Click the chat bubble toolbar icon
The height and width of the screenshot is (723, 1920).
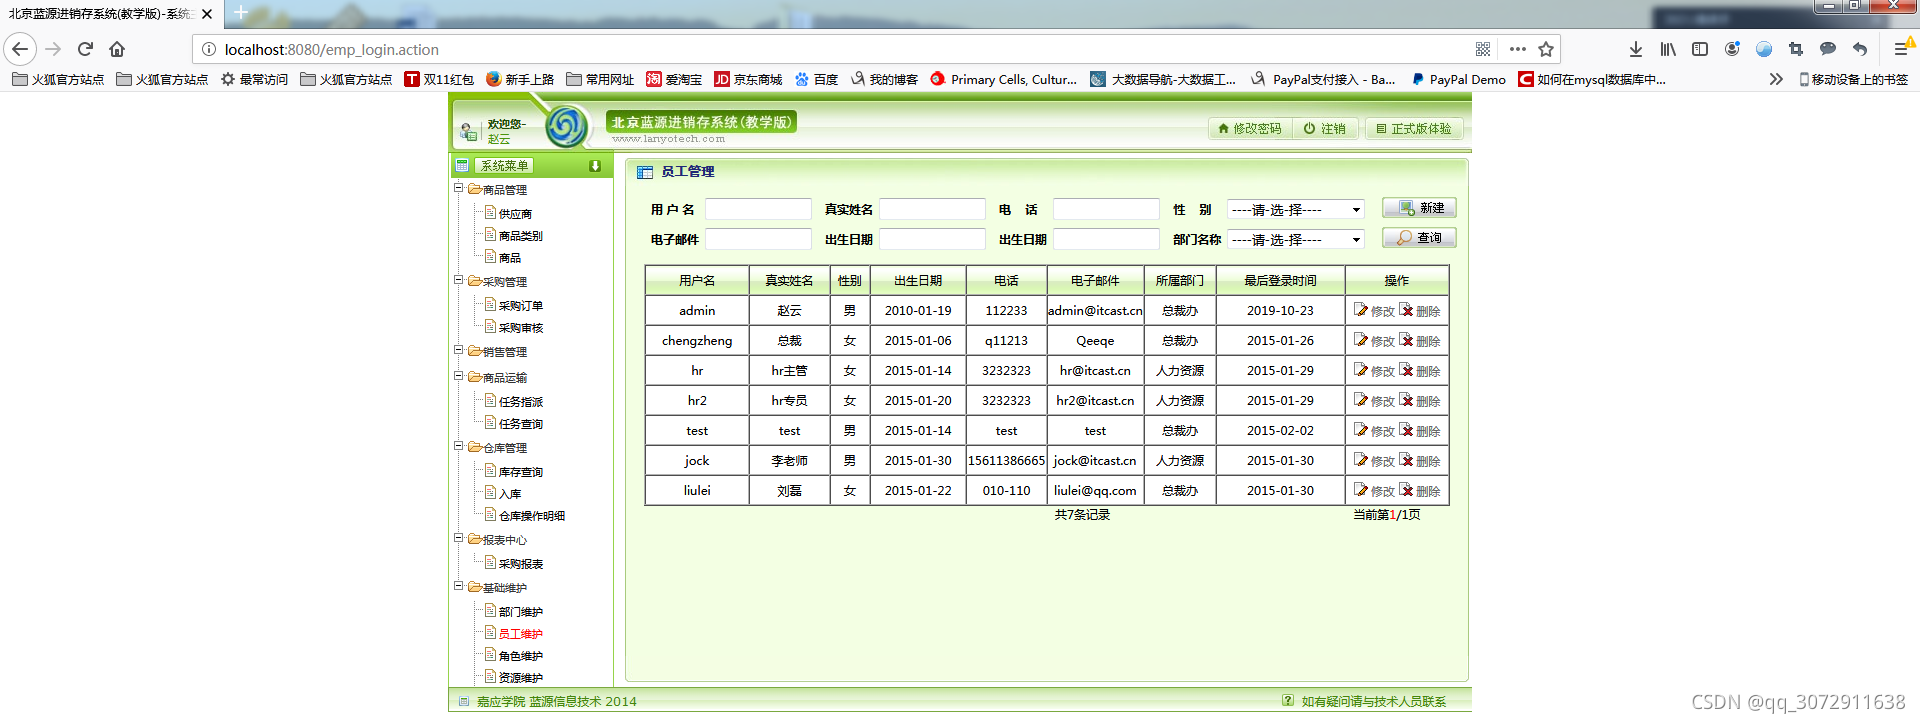pyautogui.click(x=1828, y=49)
